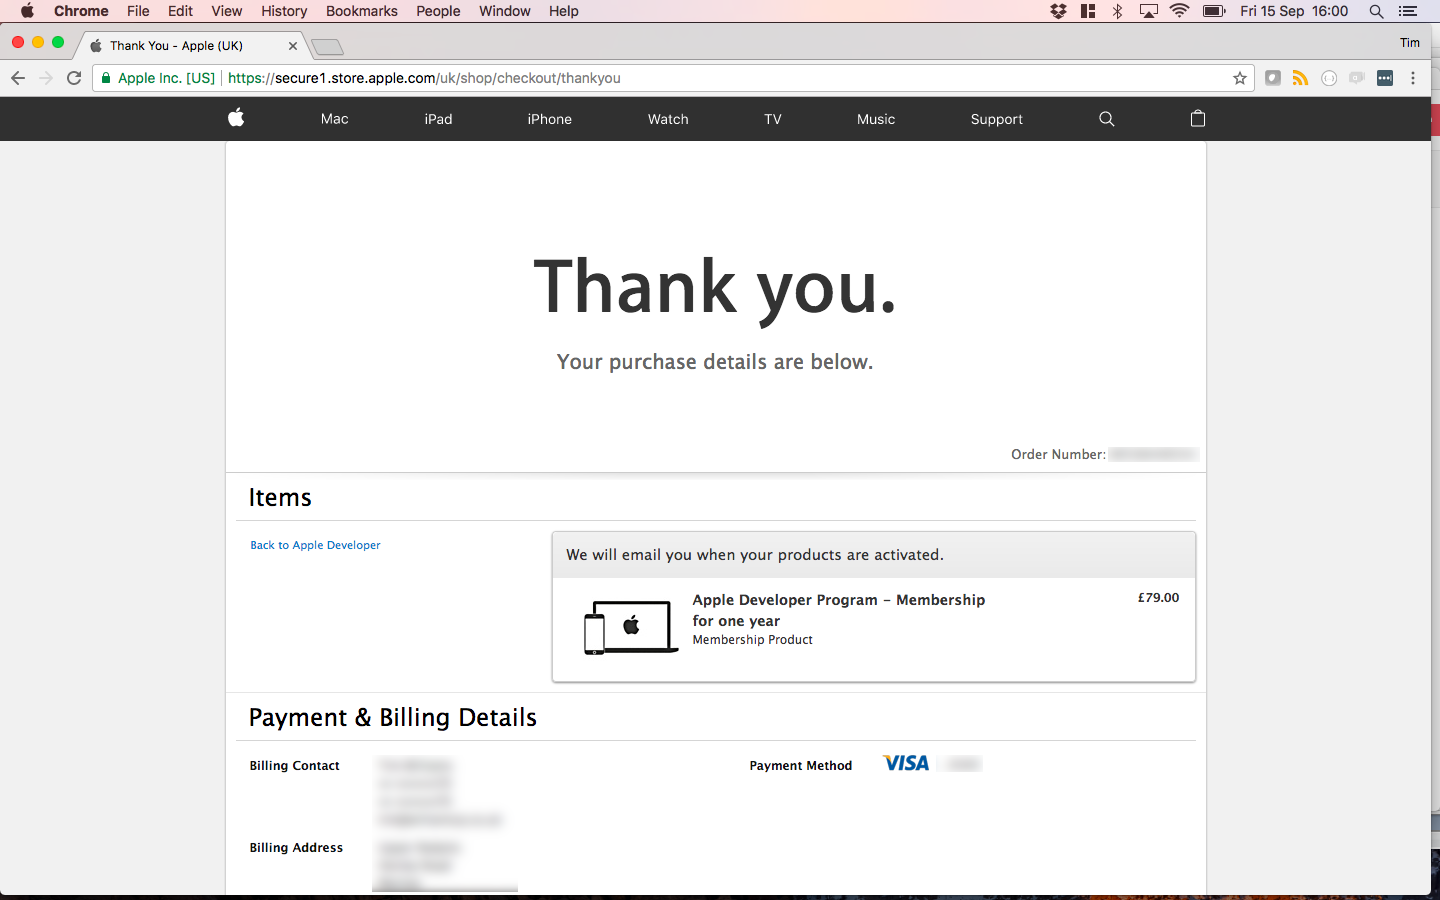Open the History menu
The width and height of the screenshot is (1440, 900).
click(284, 11)
